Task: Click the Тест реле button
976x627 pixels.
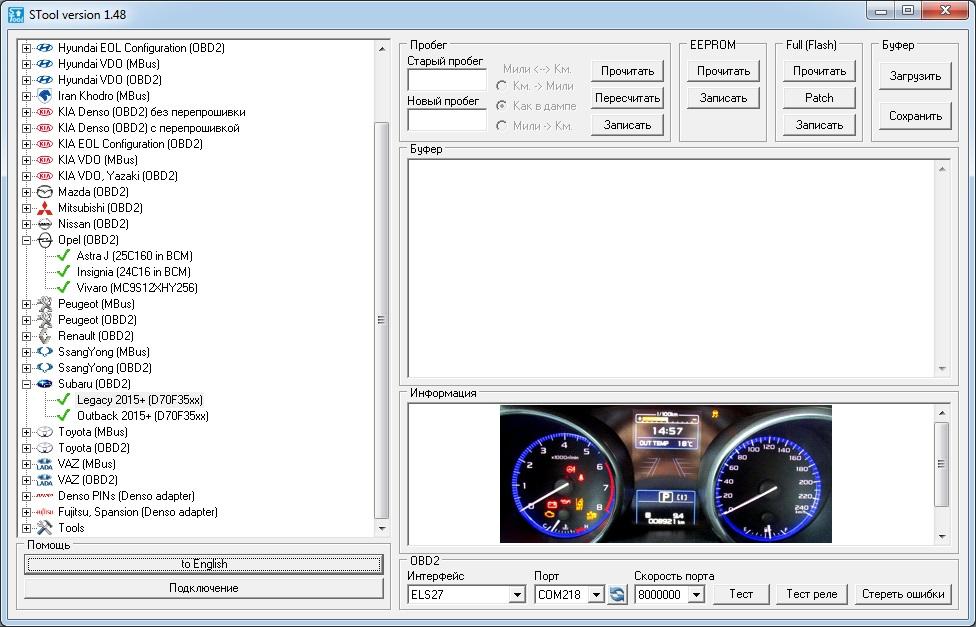Action: point(811,594)
